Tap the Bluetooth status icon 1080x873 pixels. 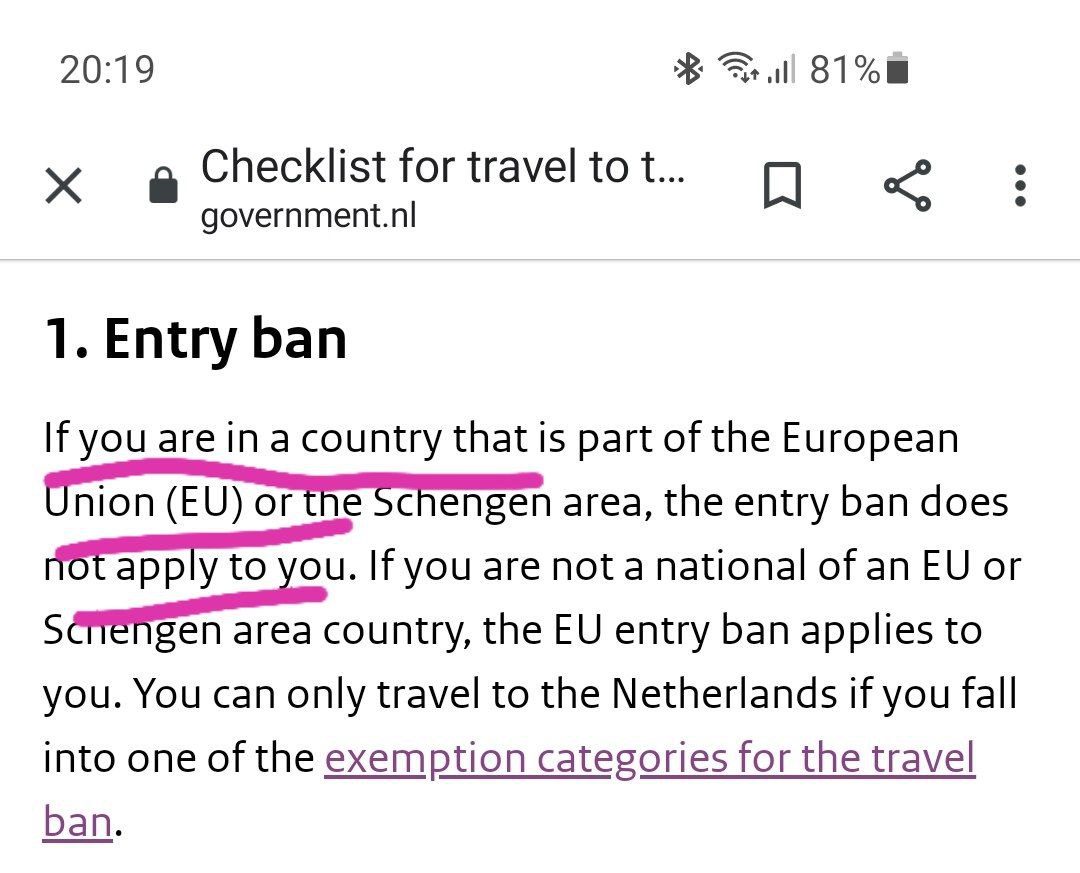688,69
